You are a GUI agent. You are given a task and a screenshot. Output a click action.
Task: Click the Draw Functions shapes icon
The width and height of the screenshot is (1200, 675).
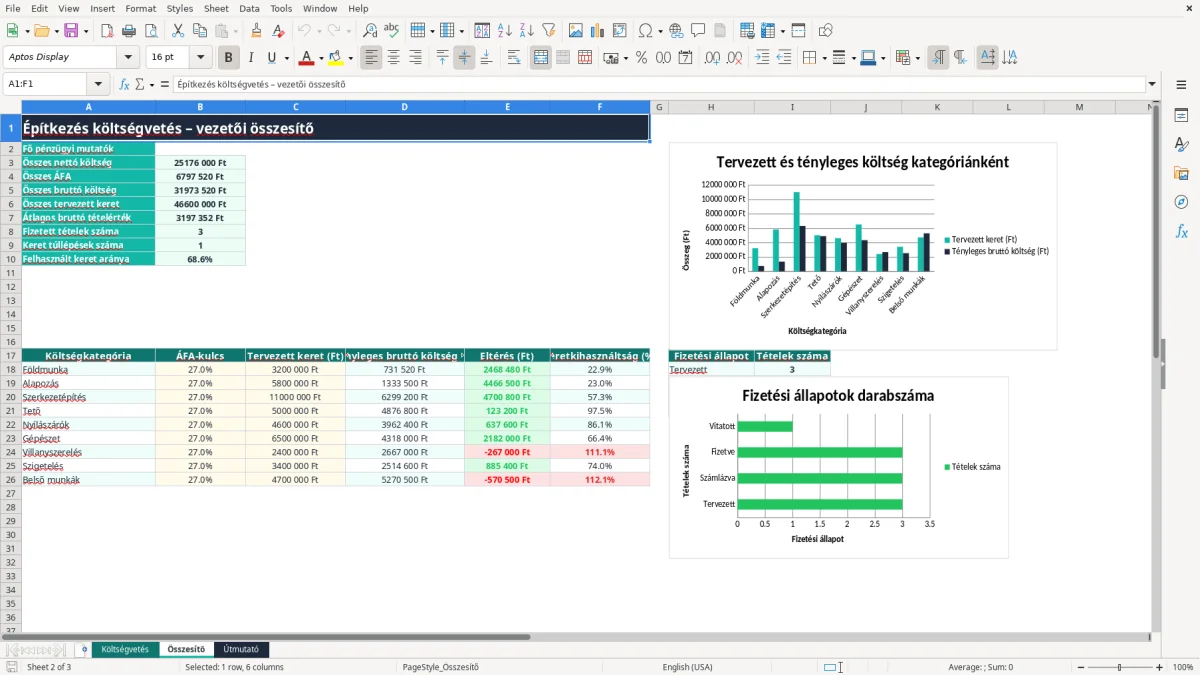pyautogui.click(x=826, y=31)
